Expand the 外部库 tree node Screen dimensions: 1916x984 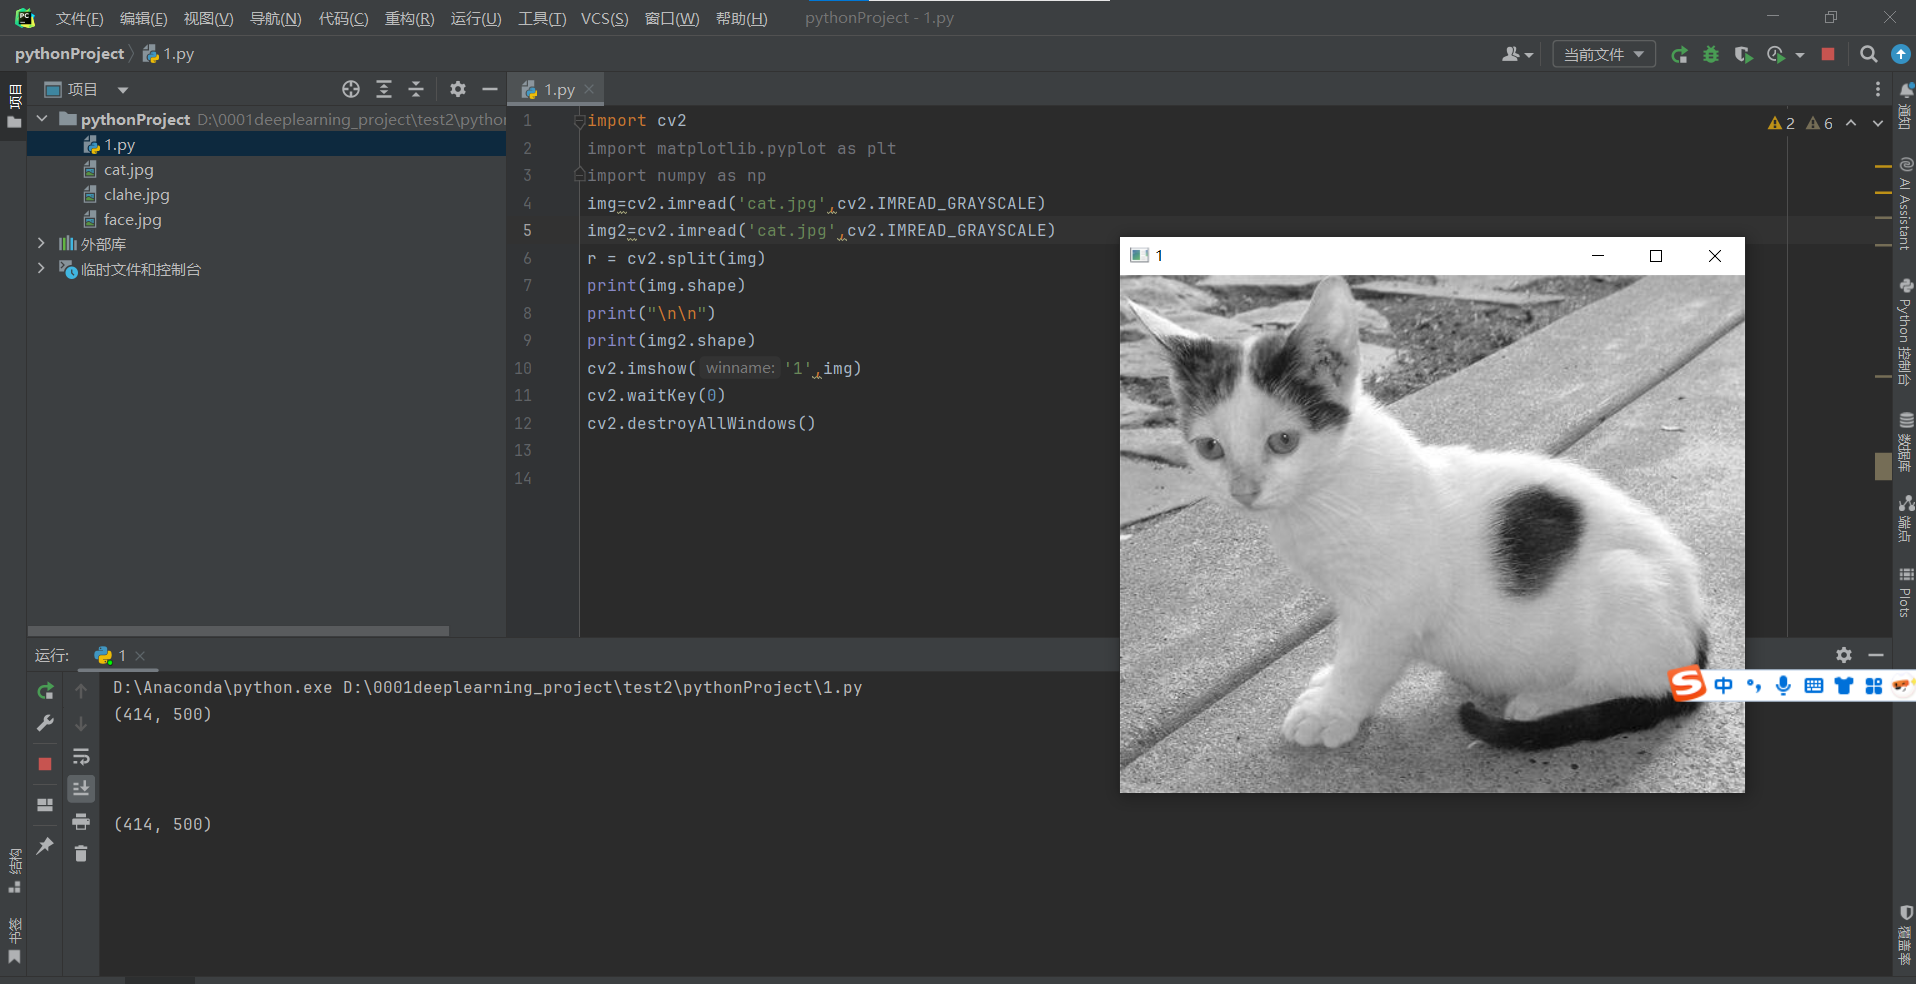click(x=41, y=244)
